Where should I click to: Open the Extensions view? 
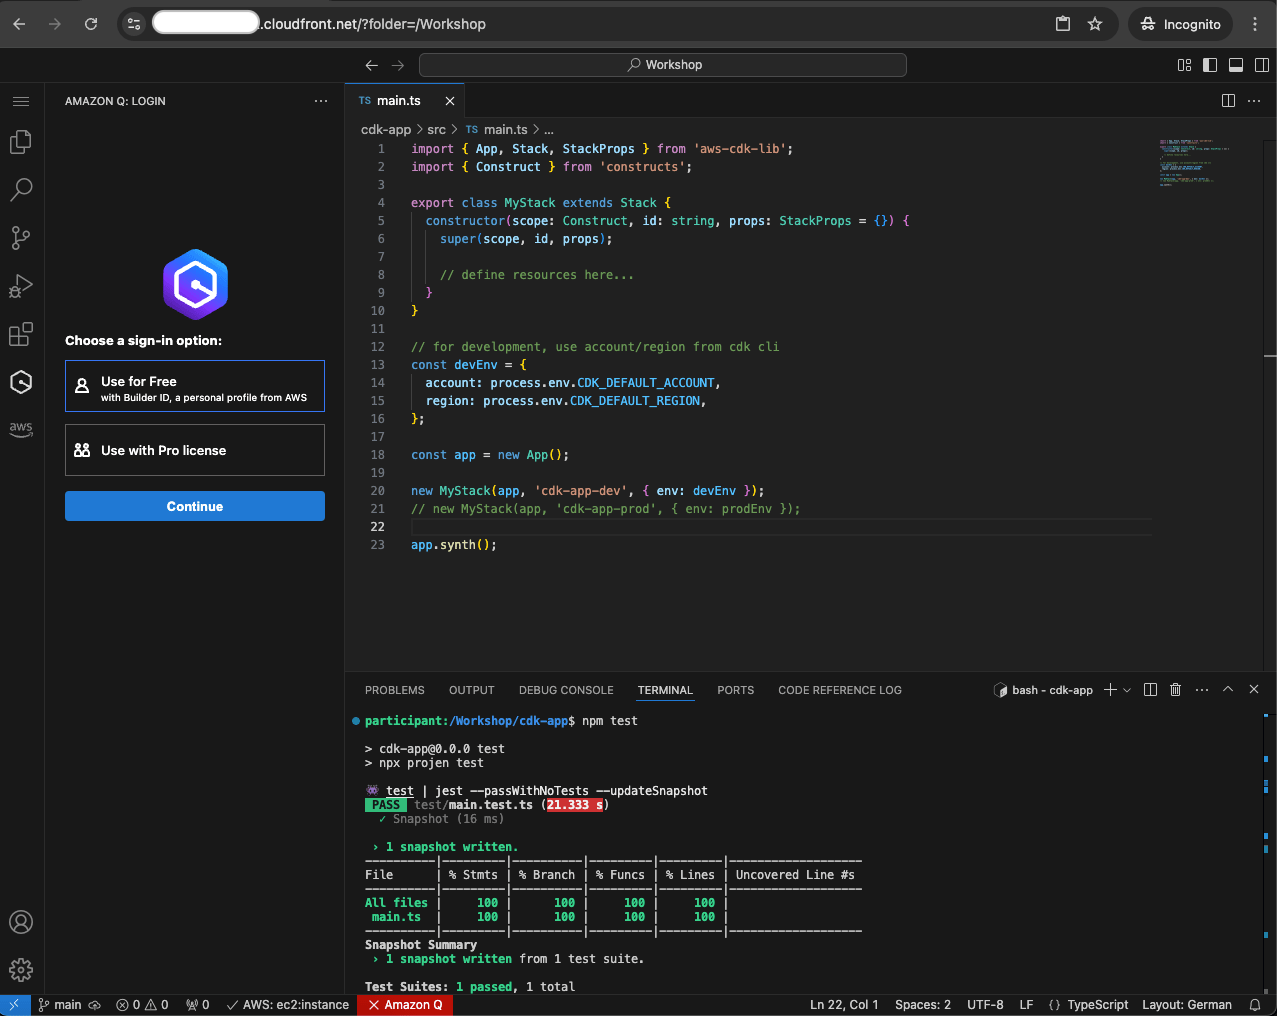point(21,334)
